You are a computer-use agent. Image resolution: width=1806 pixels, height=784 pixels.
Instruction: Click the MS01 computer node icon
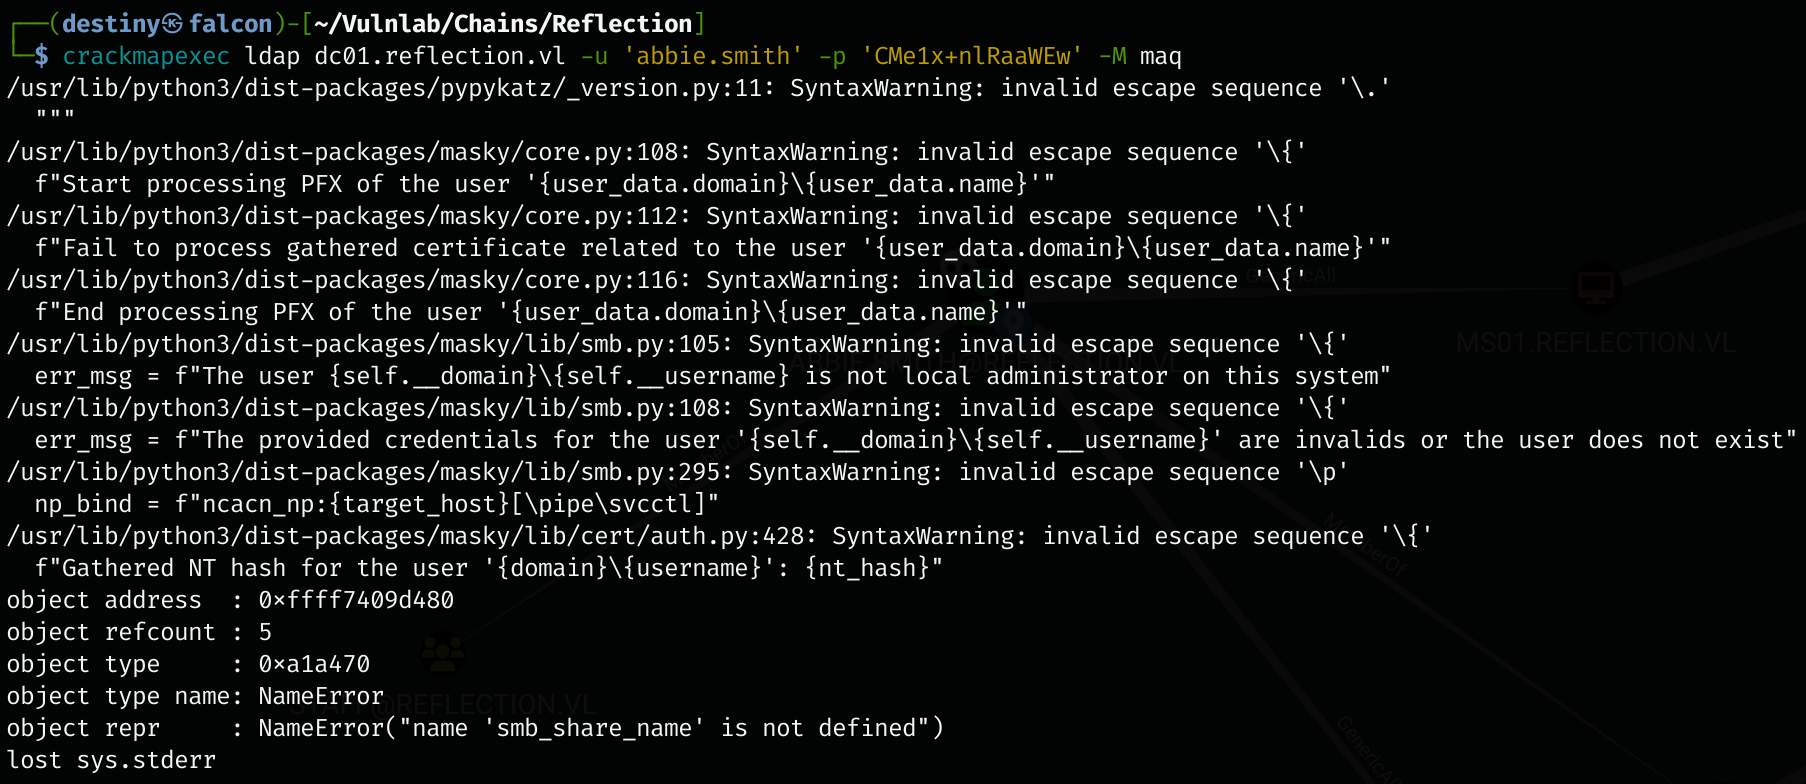[x=1595, y=289]
